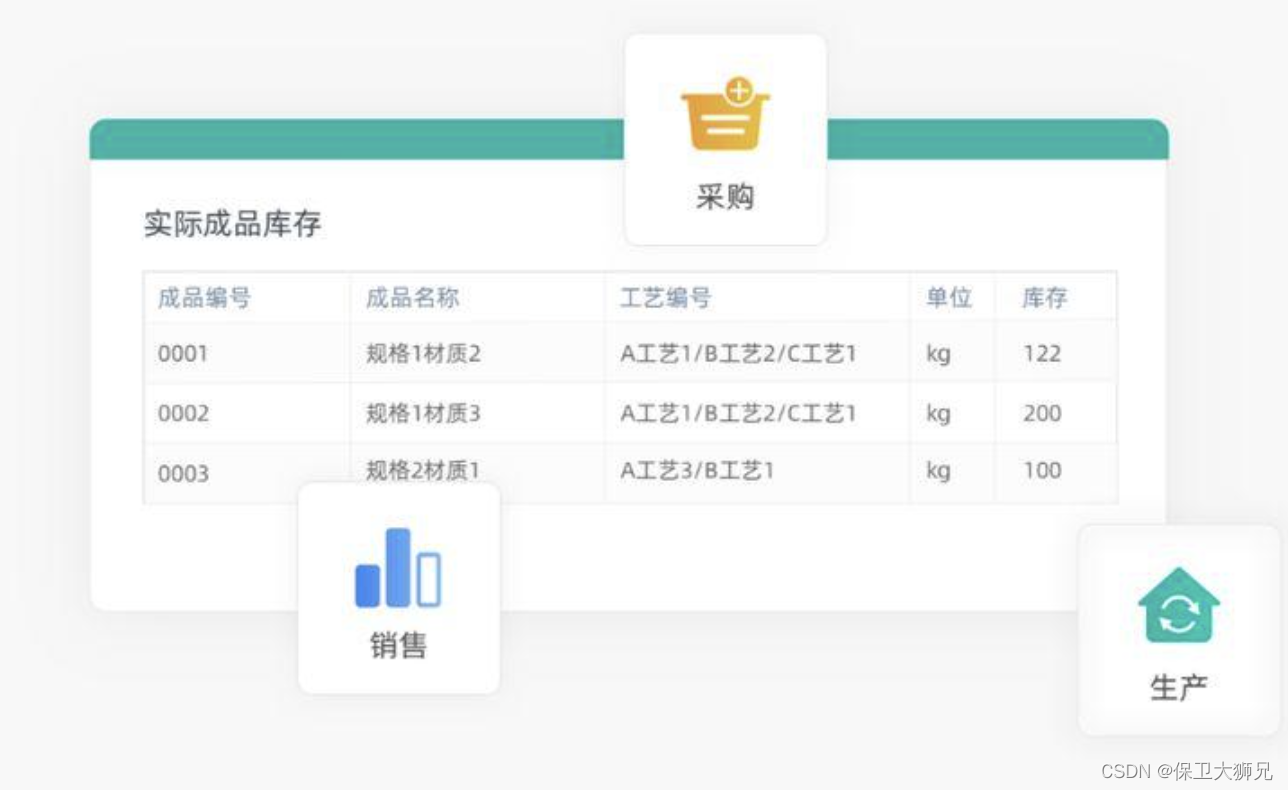Select the stock value 200
Viewport: 1288px width, 790px height.
pos(1042,413)
